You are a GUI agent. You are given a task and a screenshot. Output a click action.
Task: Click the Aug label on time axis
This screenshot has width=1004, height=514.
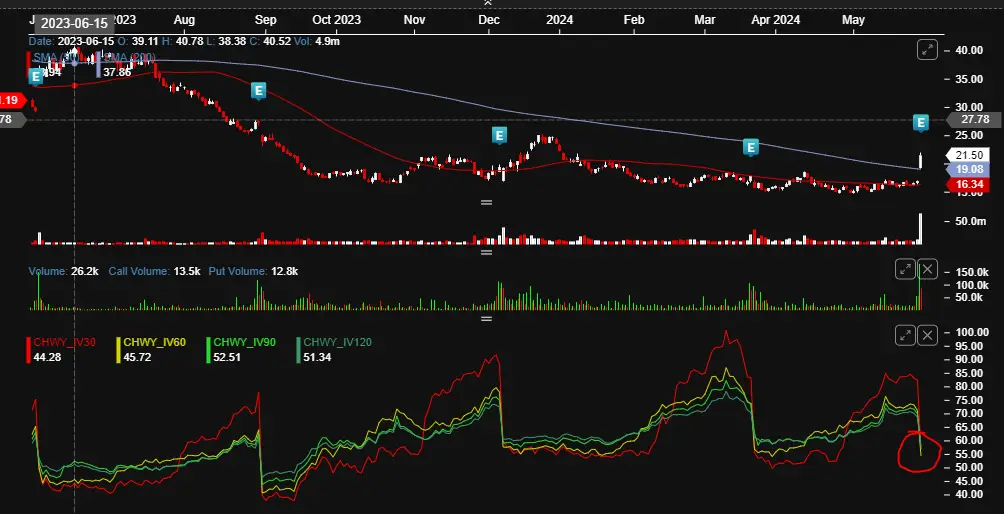click(184, 20)
